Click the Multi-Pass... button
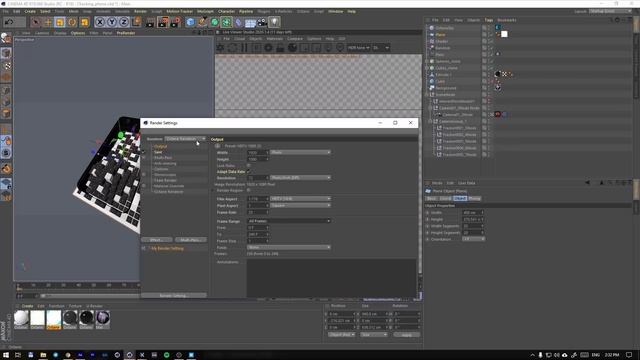Viewport: 640px width, 360px height. (190, 240)
